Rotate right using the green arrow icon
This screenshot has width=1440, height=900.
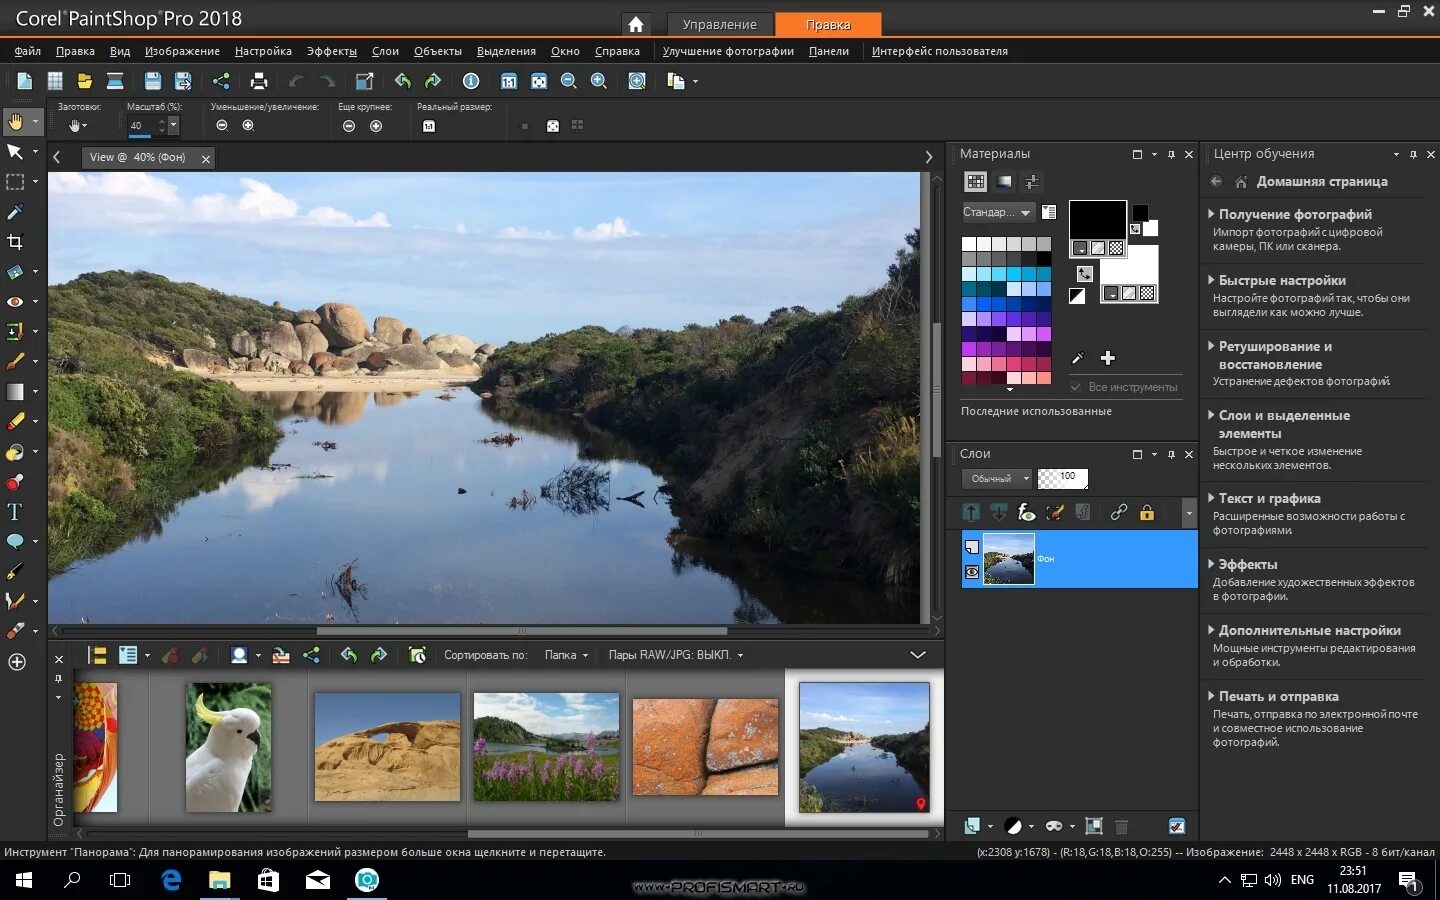[x=433, y=81]
